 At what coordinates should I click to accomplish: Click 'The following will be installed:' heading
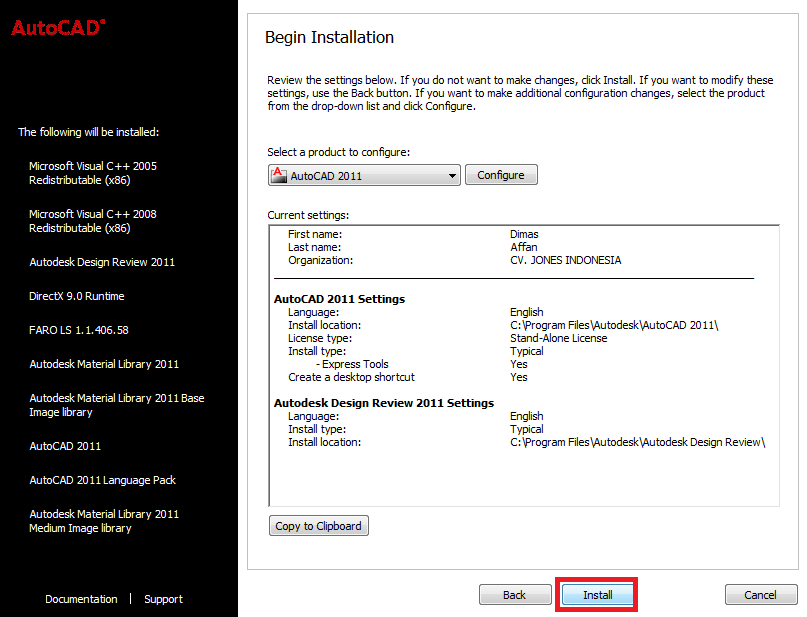89,132
